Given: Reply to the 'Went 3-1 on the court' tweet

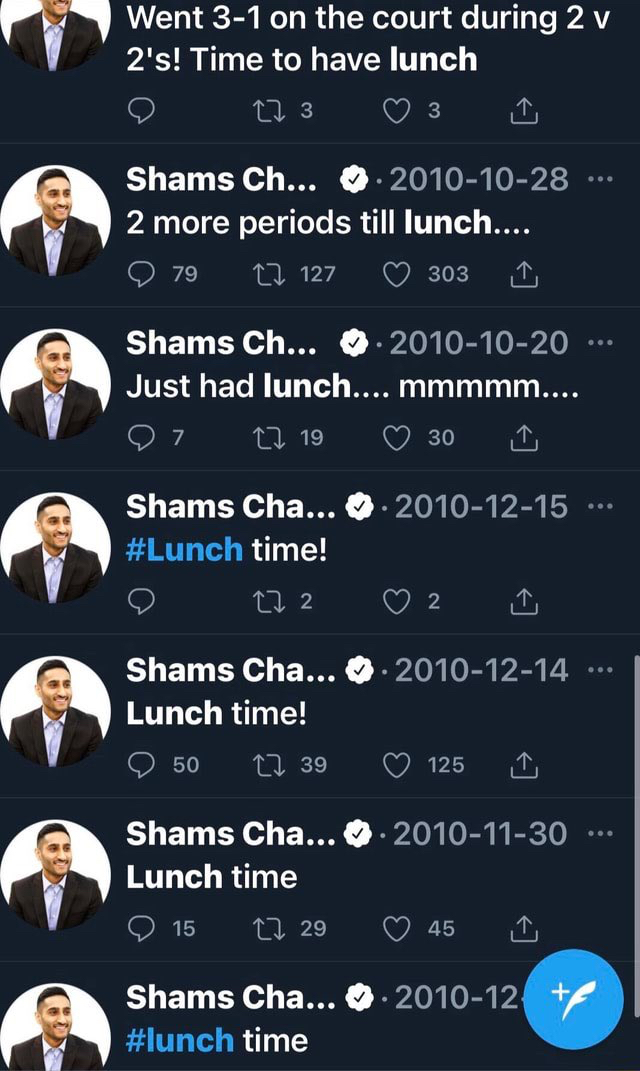Looking at the screenshot, I should [x=142, y=111].
